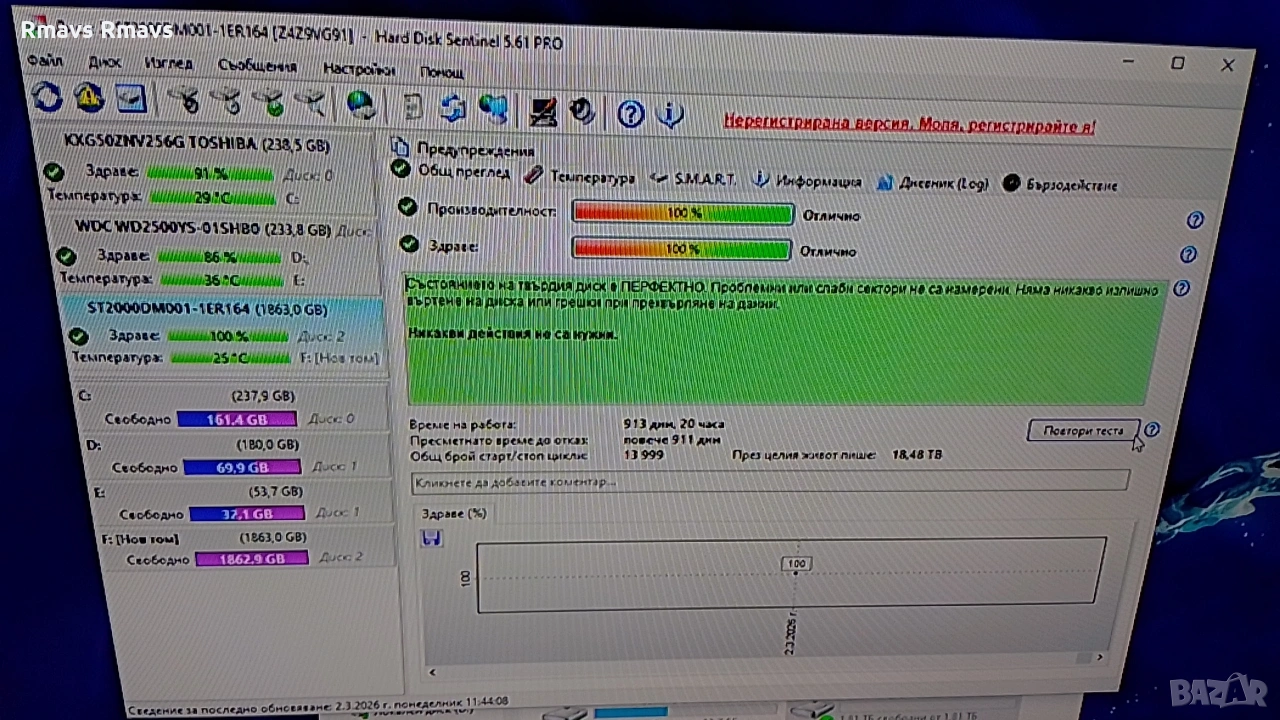The image size is (1280, 720).
Task: Click the graph's right scroll arrow
Action: pyautogui.click(x=1099, y=657)
